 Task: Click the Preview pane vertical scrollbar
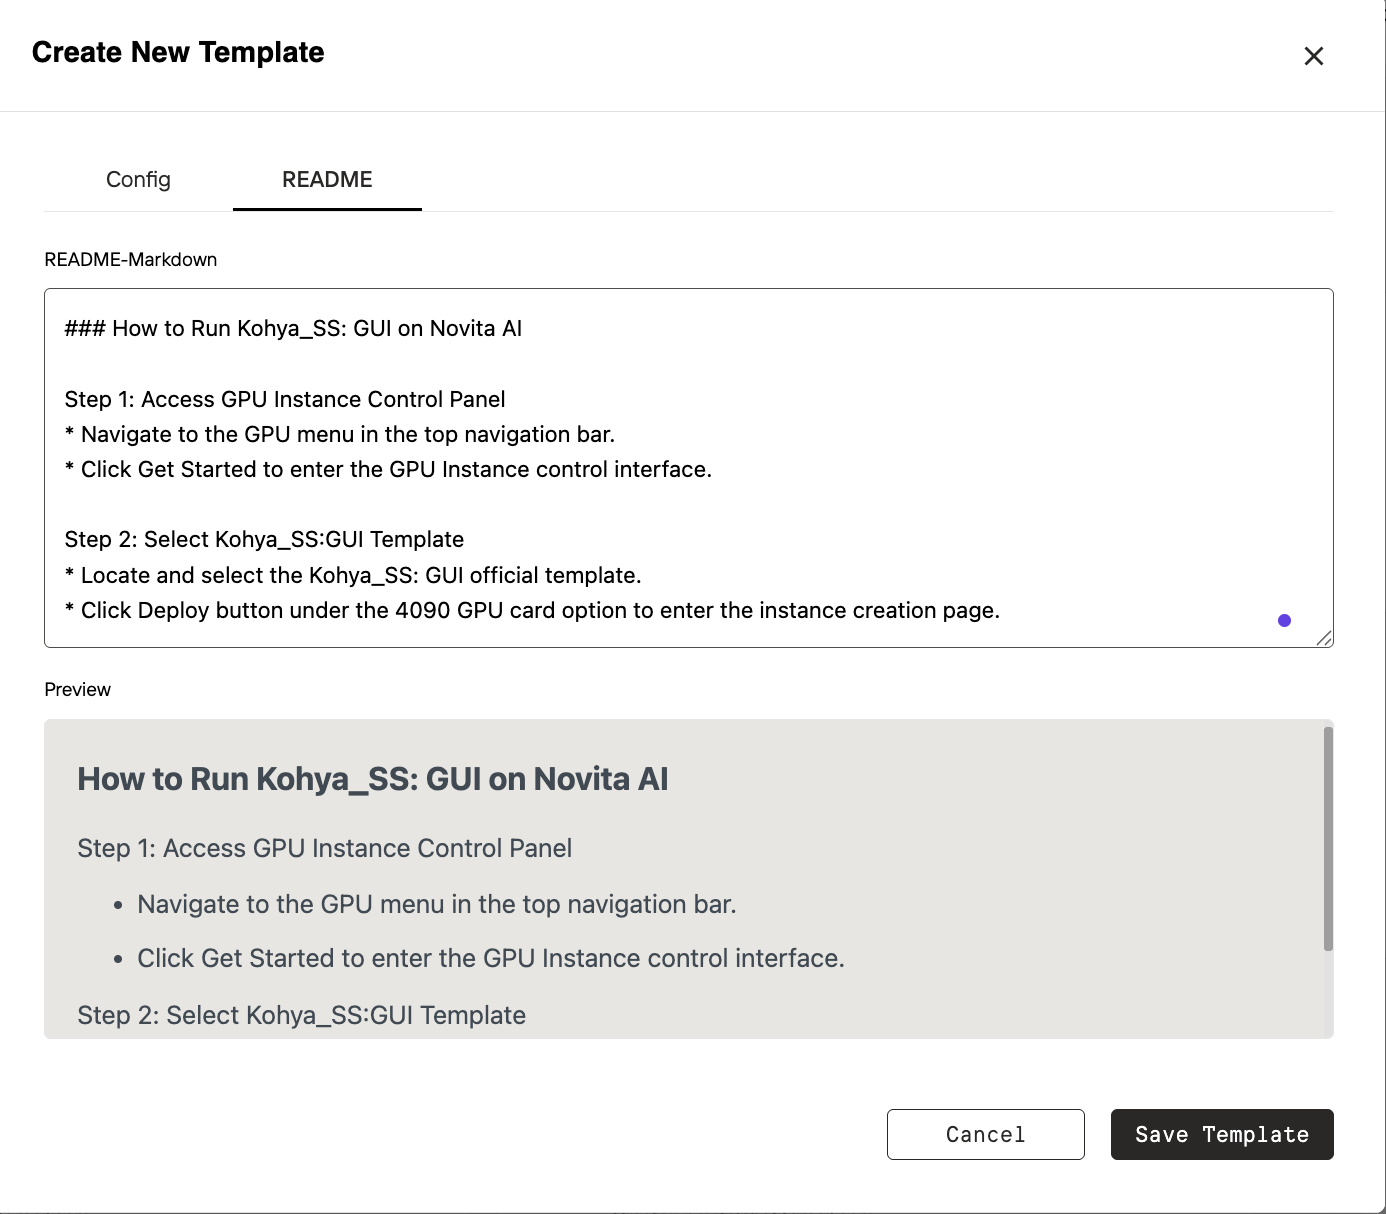pyautogui.click(x=1328, y=838)
